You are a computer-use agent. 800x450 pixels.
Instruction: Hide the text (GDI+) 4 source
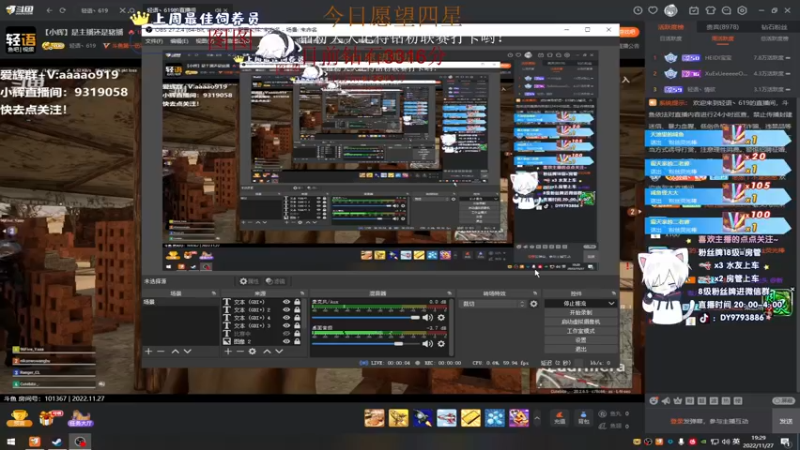click(286, 317)
